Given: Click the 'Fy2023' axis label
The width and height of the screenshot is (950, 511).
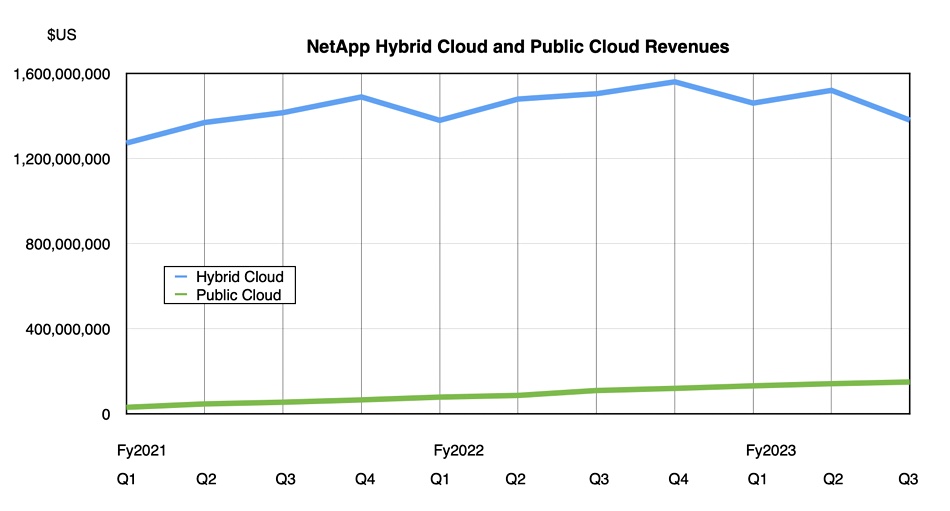Looking at the screenshot, I should [771, 450].
